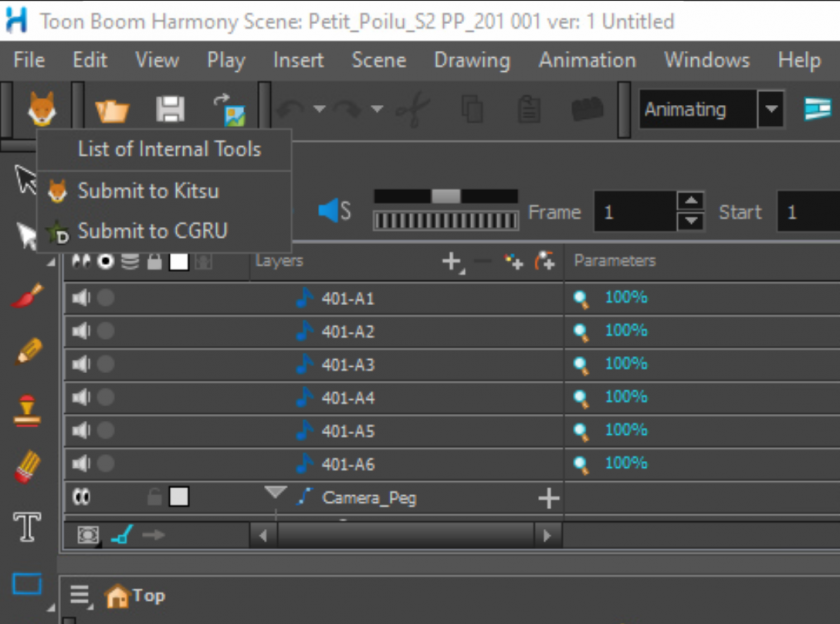This screenshot has height=624, width=840.
Task: Click the workspace manager icon
Action: click(x=817, y=109)
